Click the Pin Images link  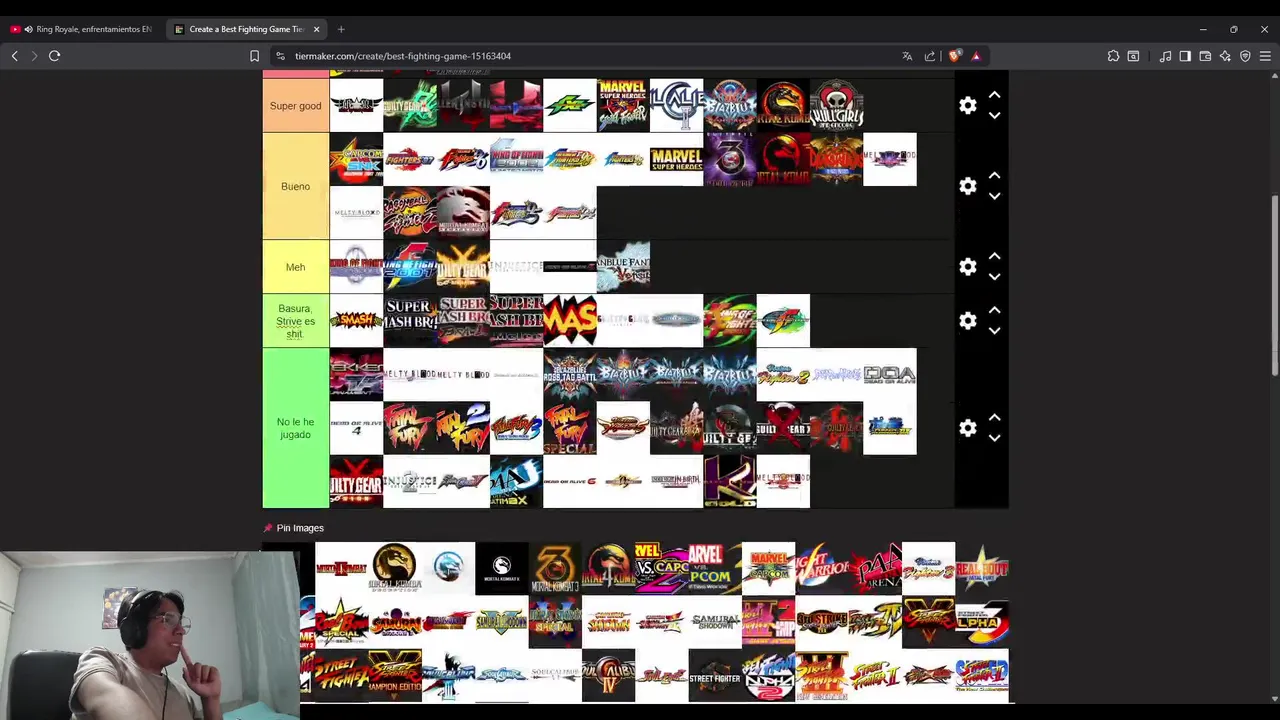(300, 528)
